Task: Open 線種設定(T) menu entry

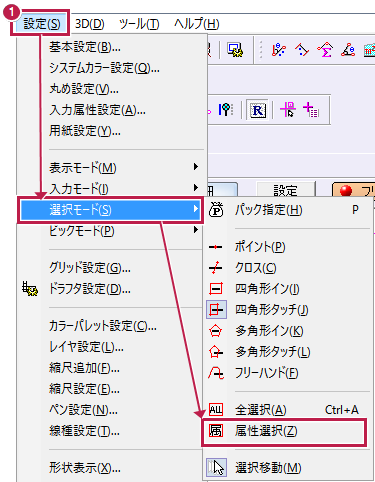Action: [84, 431]
